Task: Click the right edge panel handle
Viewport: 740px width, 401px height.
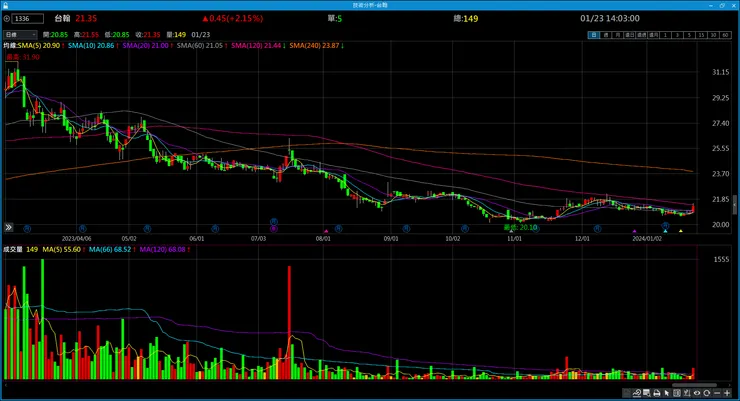Action: 735,206
